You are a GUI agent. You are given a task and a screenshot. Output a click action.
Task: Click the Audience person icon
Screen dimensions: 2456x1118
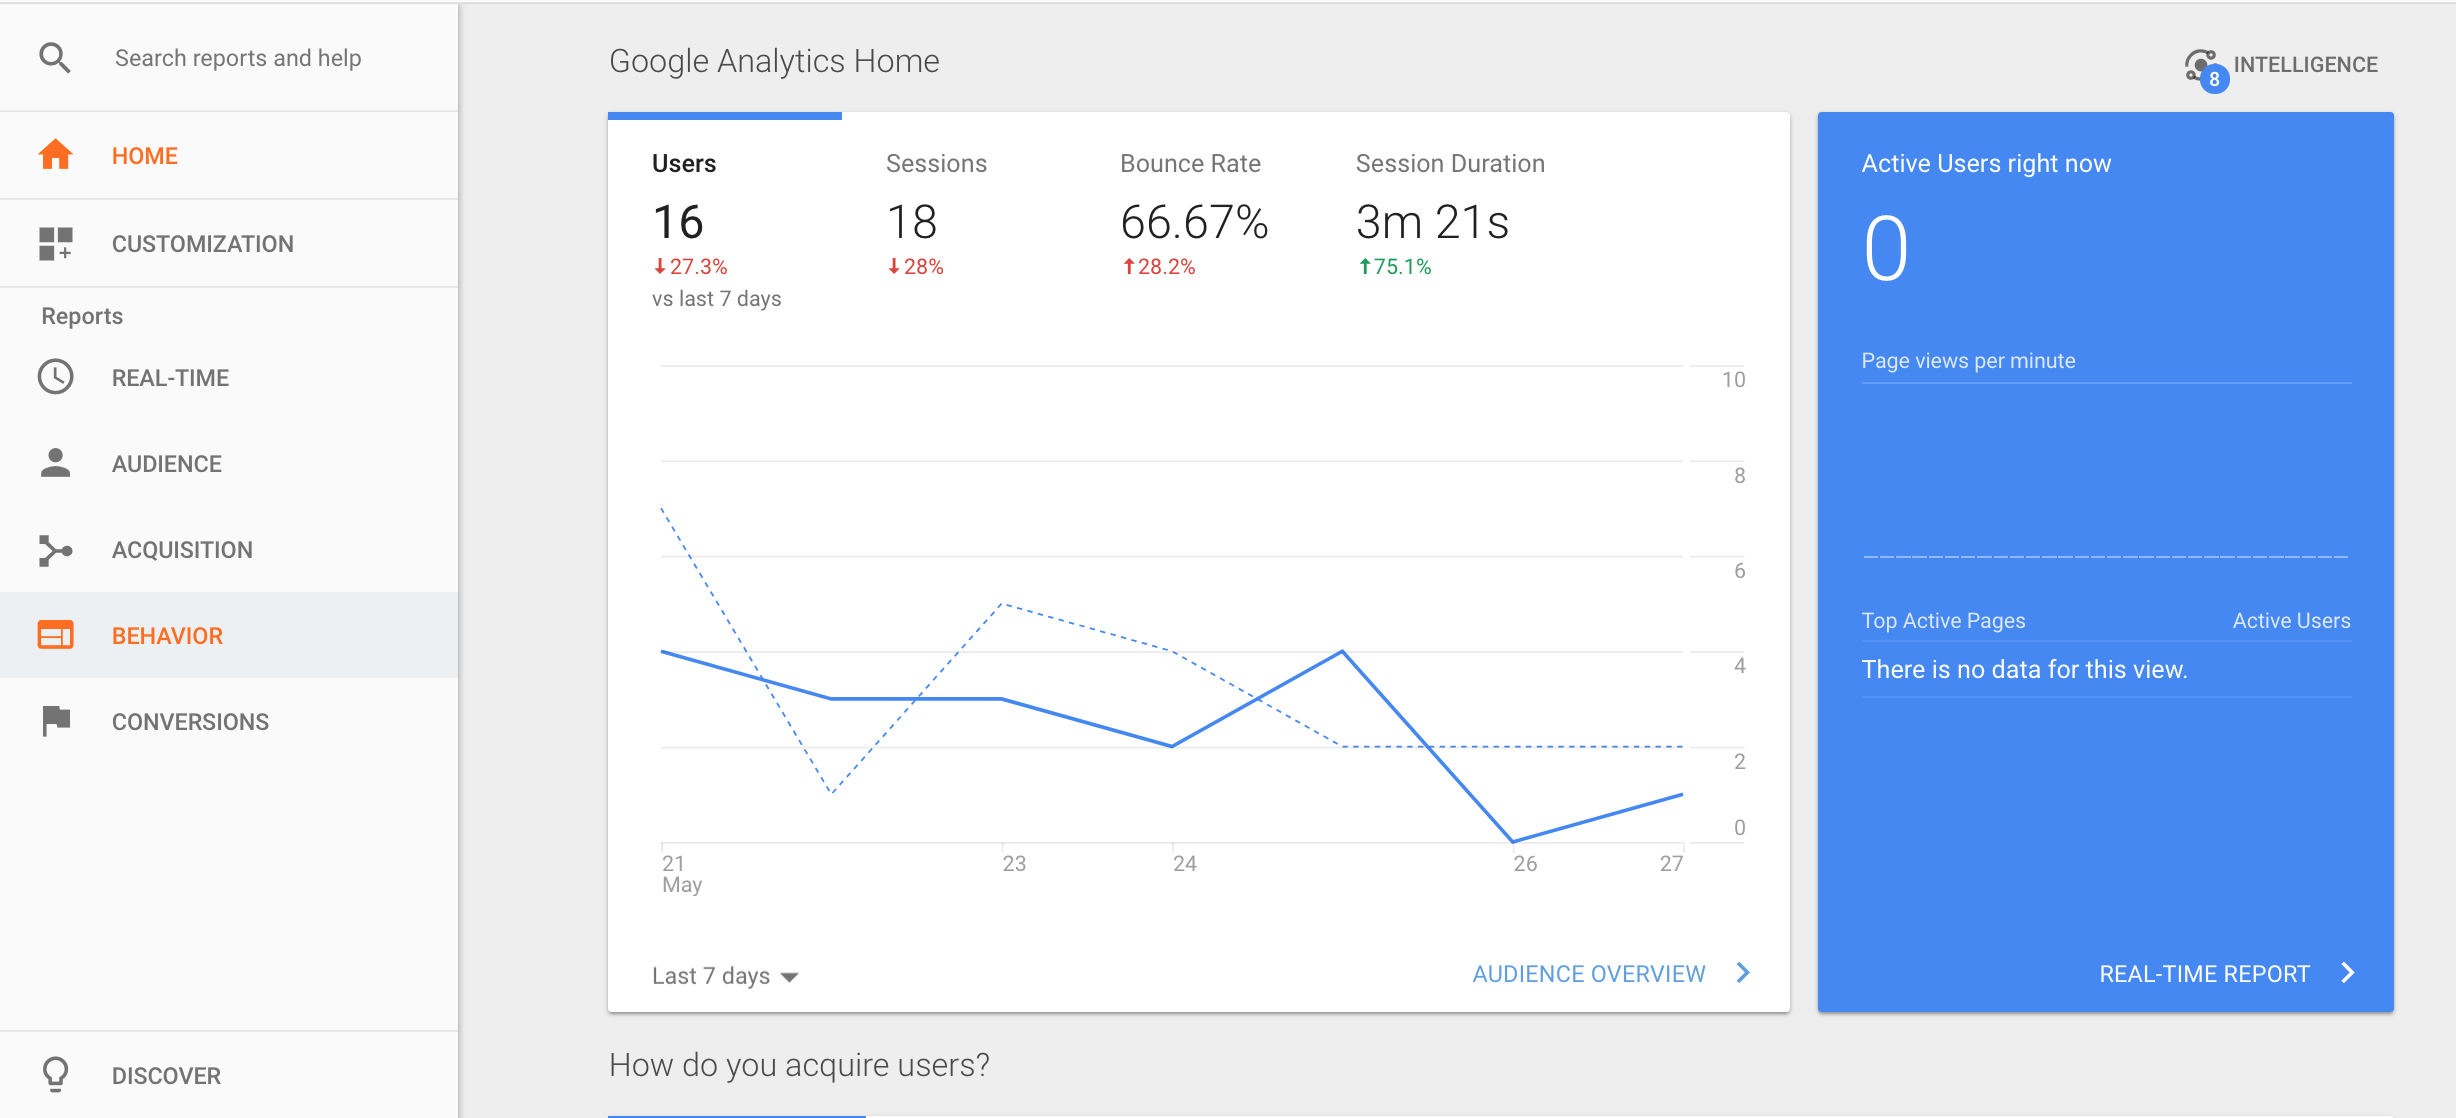[55, 463]
